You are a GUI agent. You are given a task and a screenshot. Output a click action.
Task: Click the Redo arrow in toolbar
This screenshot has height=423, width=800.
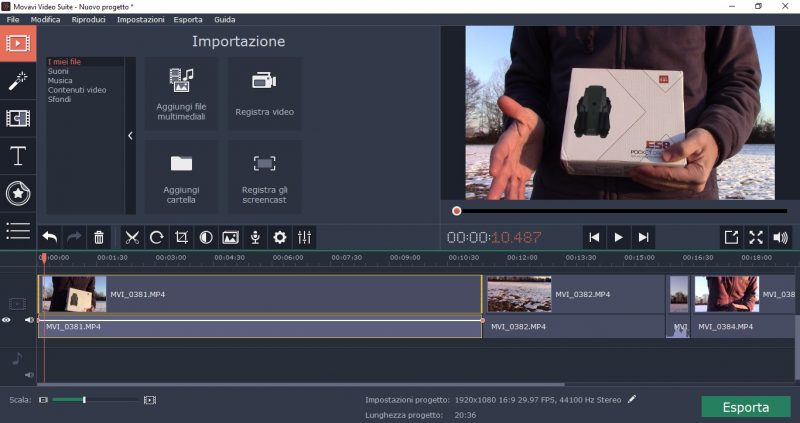[x=74, y=237]
